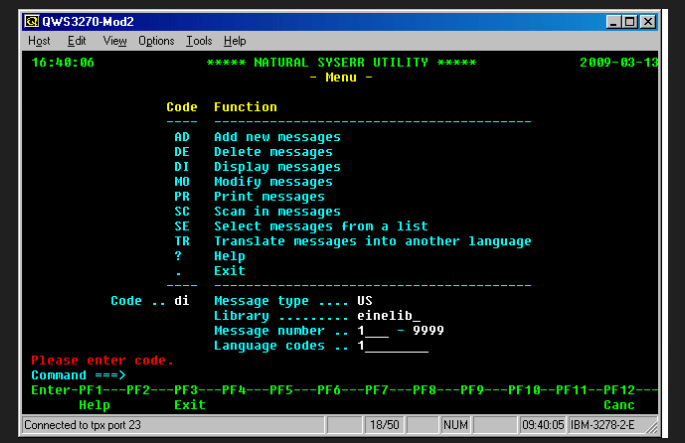This screenshot has height=443, width=685.
Task: Click the QWS3270 title bar app icon
Action: (32, 21)
